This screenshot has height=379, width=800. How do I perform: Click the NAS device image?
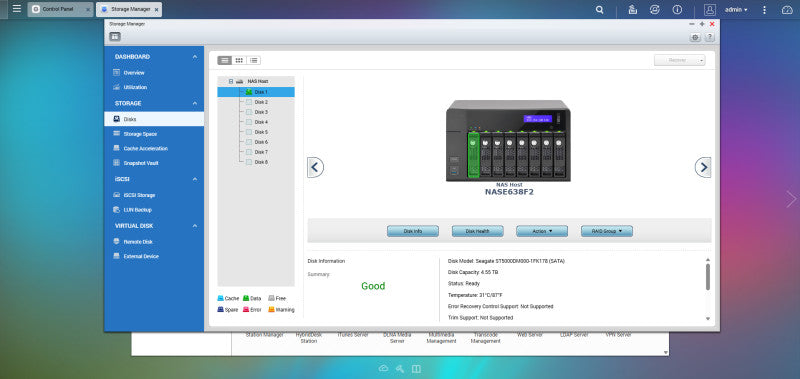pyautogui.click(x=508, y=140)
